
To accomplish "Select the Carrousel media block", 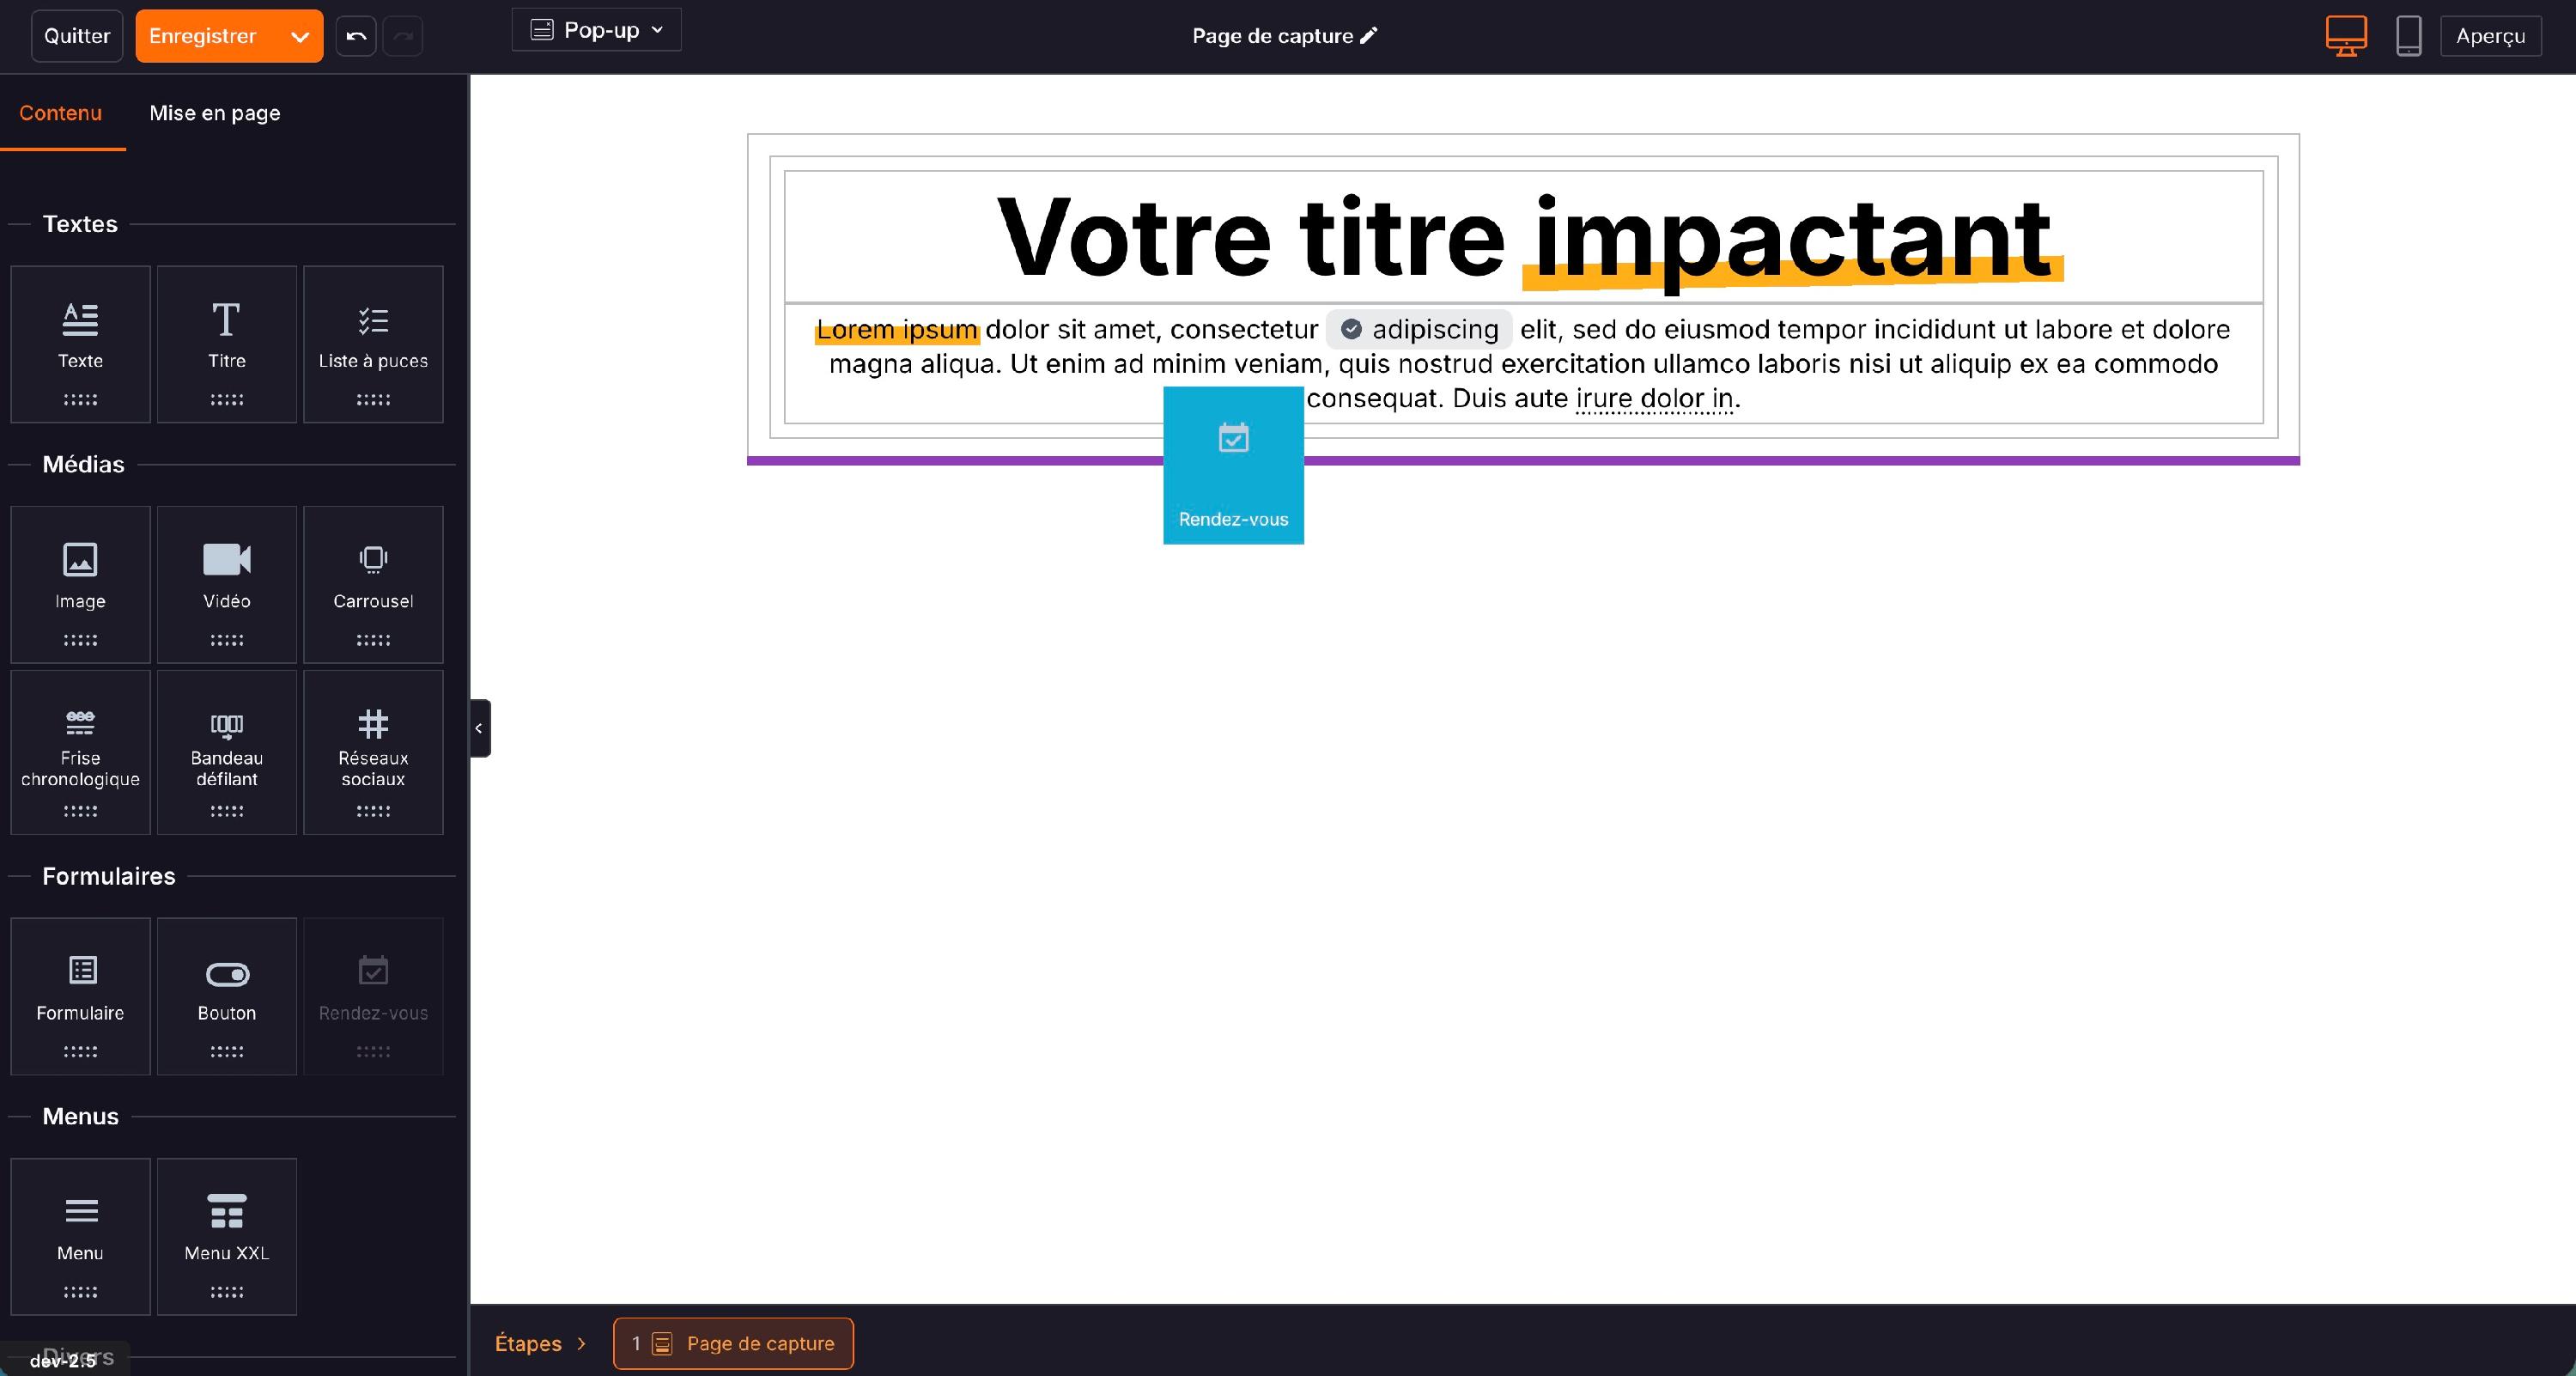I will (373, 584).
